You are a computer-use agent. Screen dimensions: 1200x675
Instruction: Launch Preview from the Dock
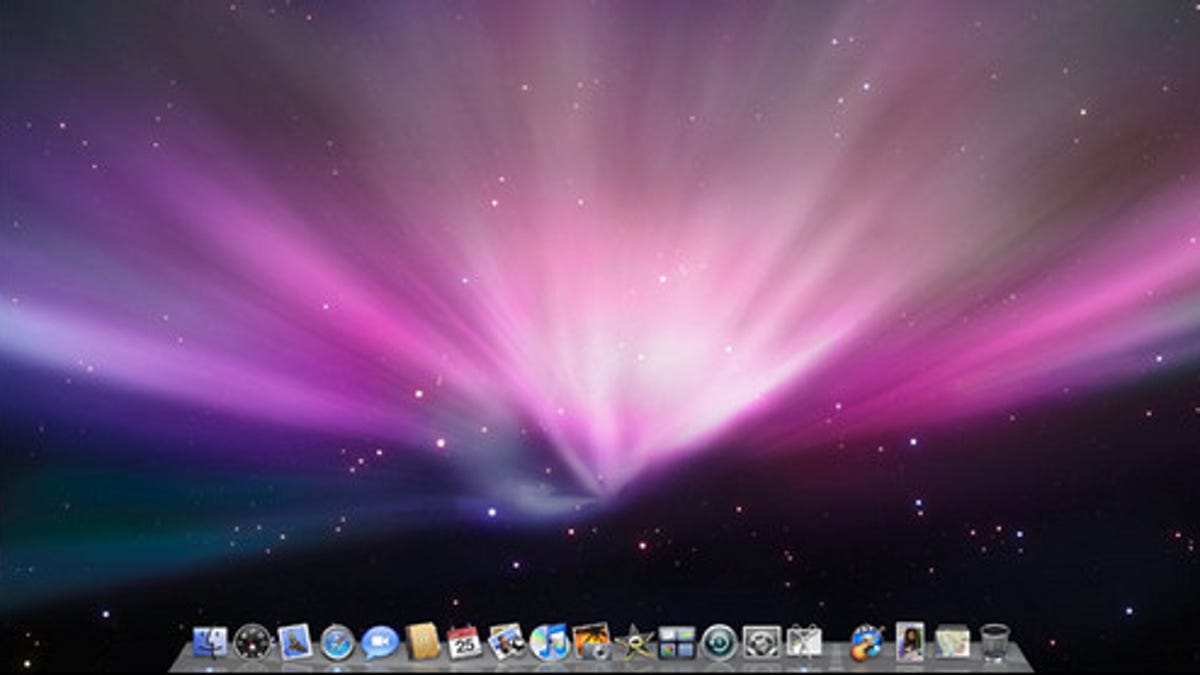[507, 641]
